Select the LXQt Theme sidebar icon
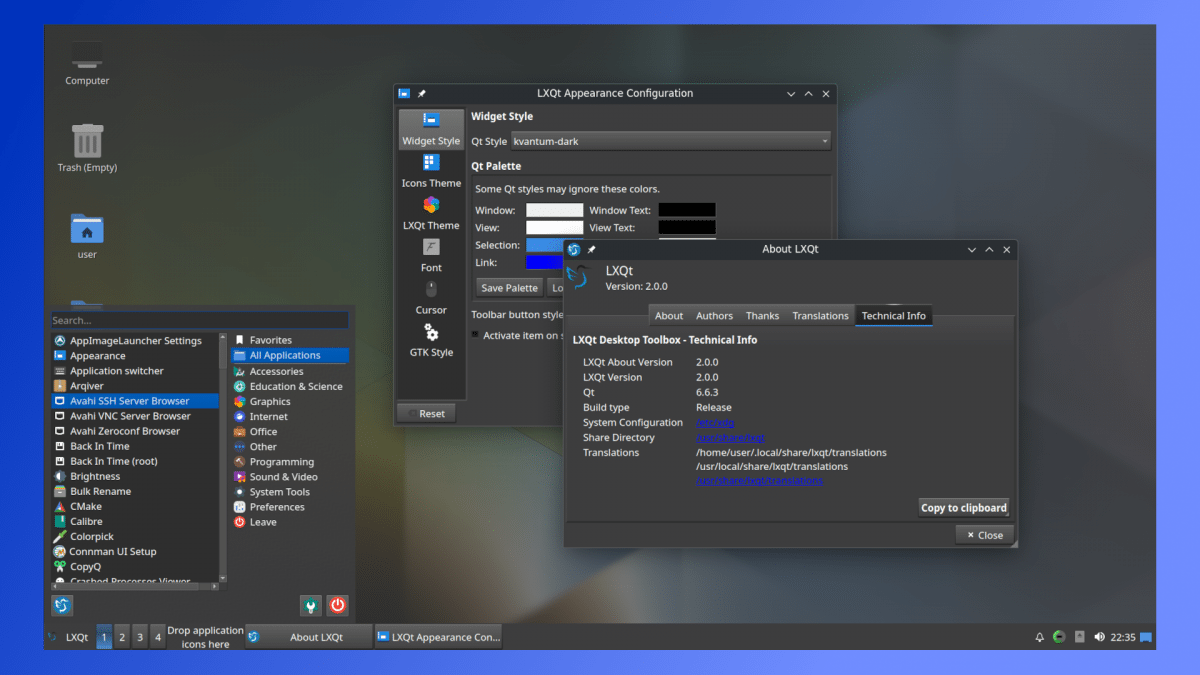The image size is (1200, 675). [x=431, y=213]
